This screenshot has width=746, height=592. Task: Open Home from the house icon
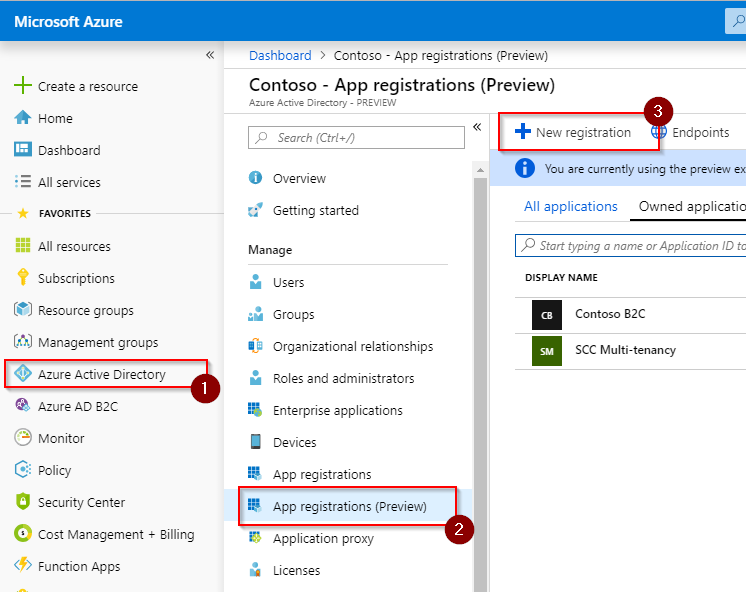[23, 118]
